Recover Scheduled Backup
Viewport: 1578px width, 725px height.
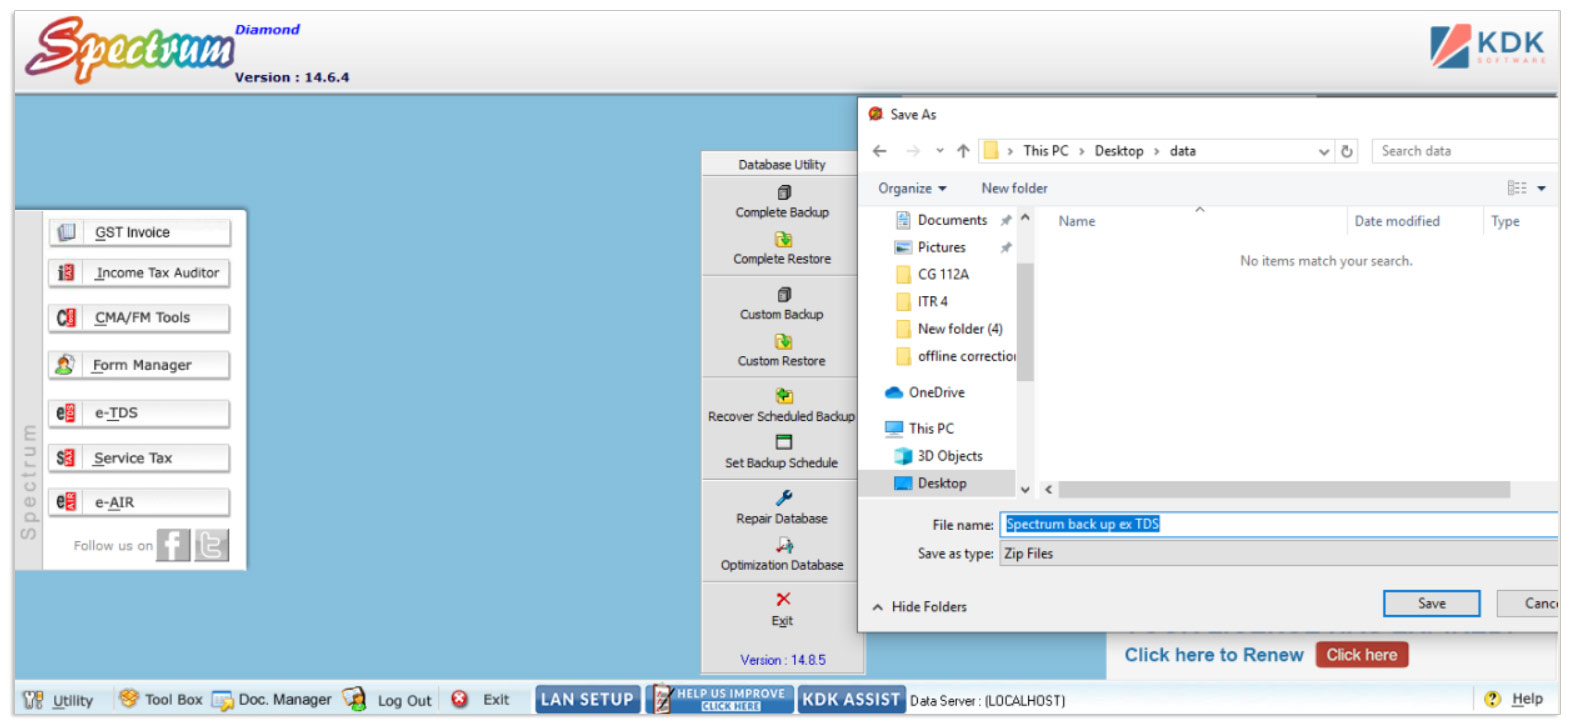782,406
